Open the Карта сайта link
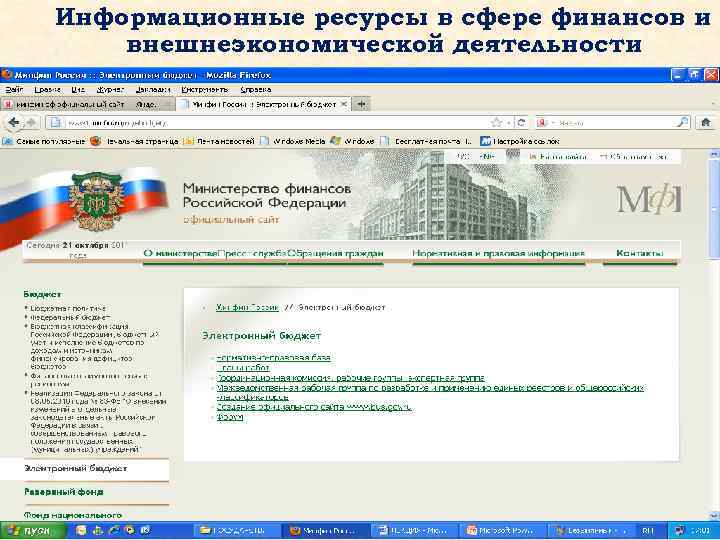 click(x=559, y=157)
